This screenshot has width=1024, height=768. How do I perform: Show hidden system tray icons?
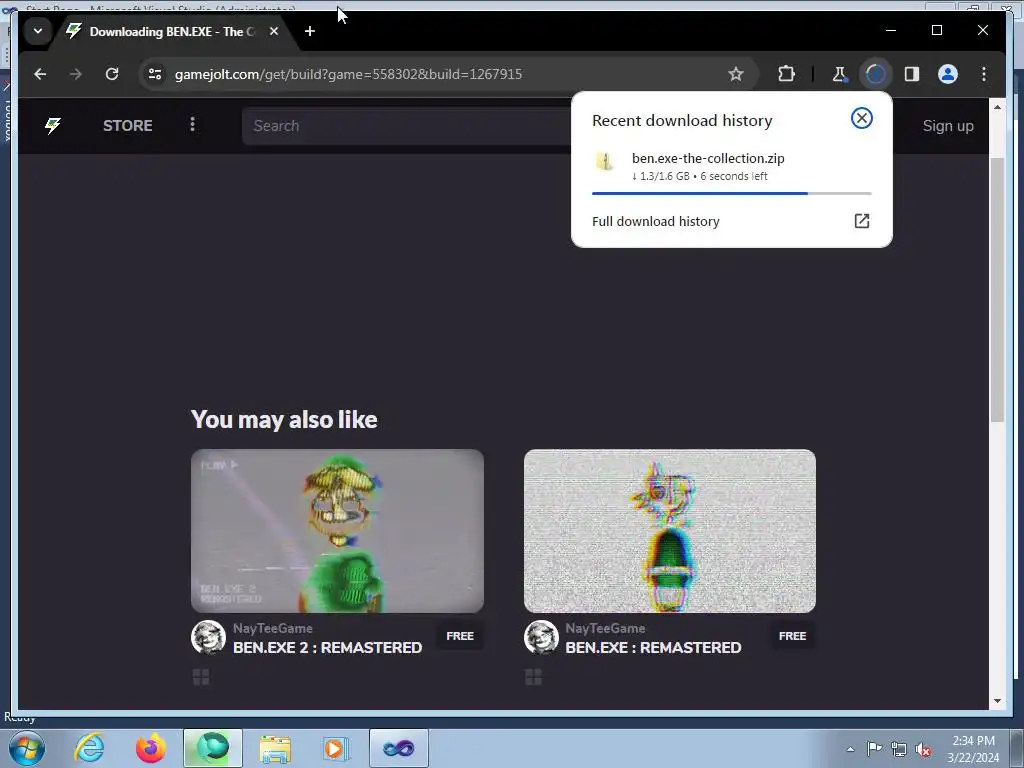pos(850,749)
